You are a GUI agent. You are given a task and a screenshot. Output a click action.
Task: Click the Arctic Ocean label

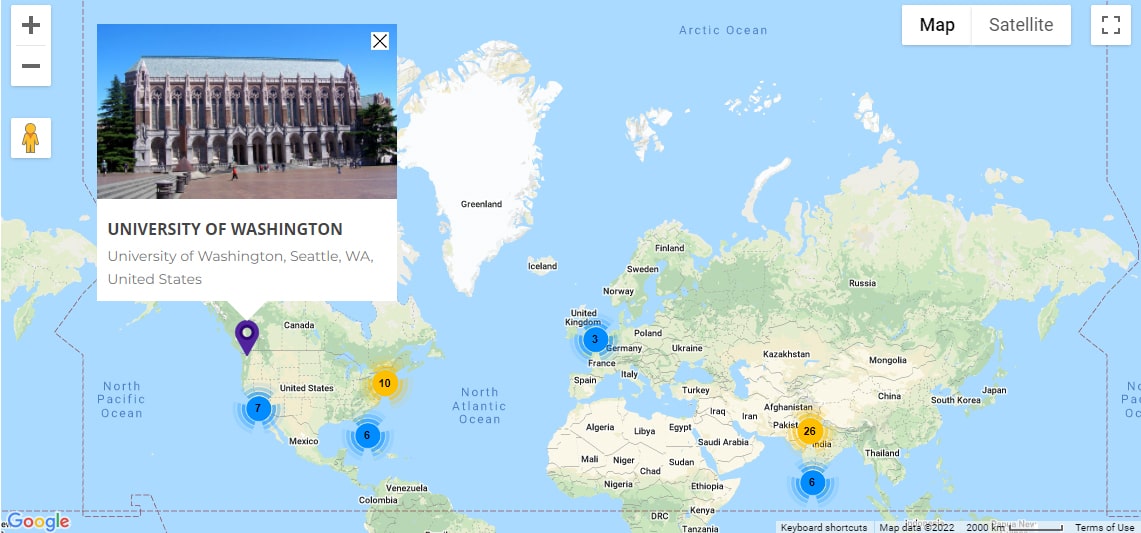(x=723, y=30)
